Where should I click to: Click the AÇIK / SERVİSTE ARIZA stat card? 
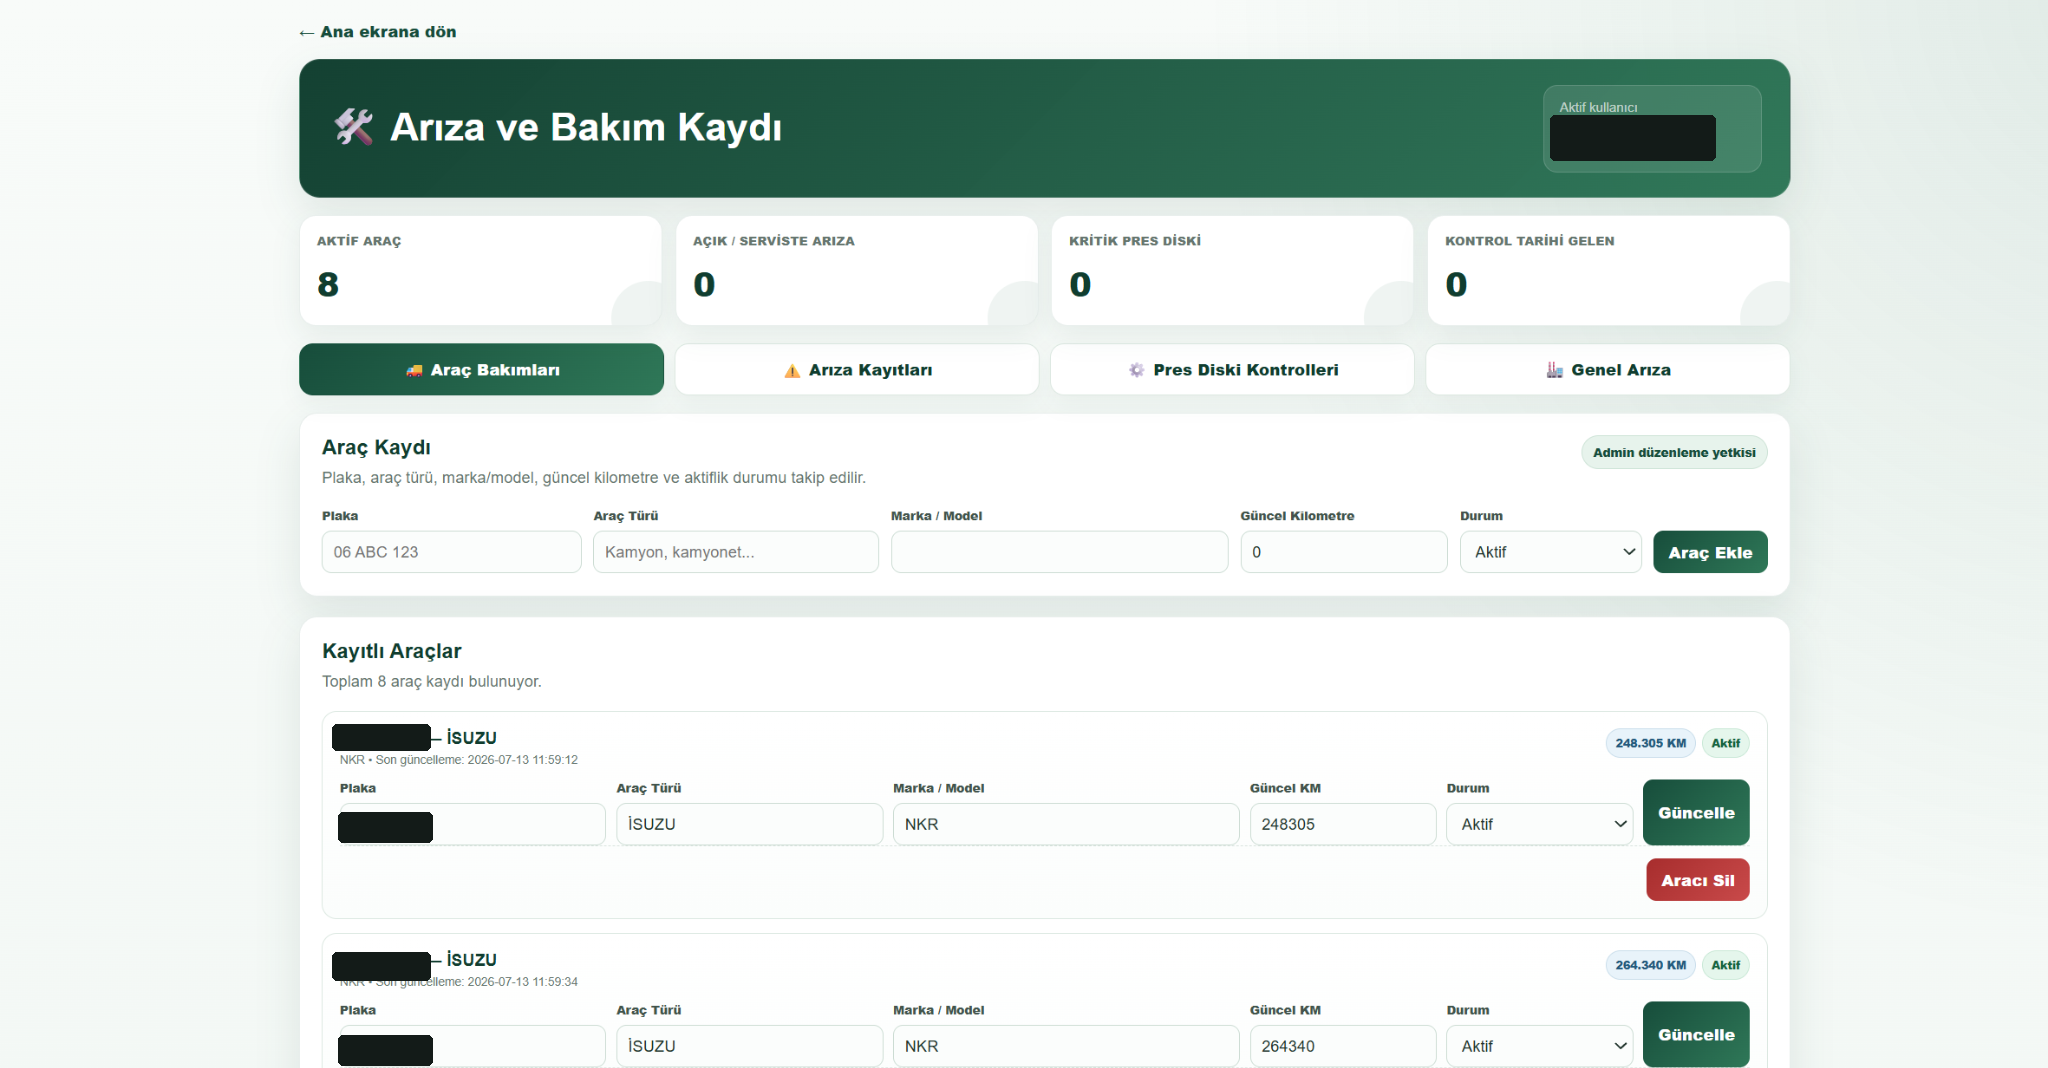click(x=857, y=271)
